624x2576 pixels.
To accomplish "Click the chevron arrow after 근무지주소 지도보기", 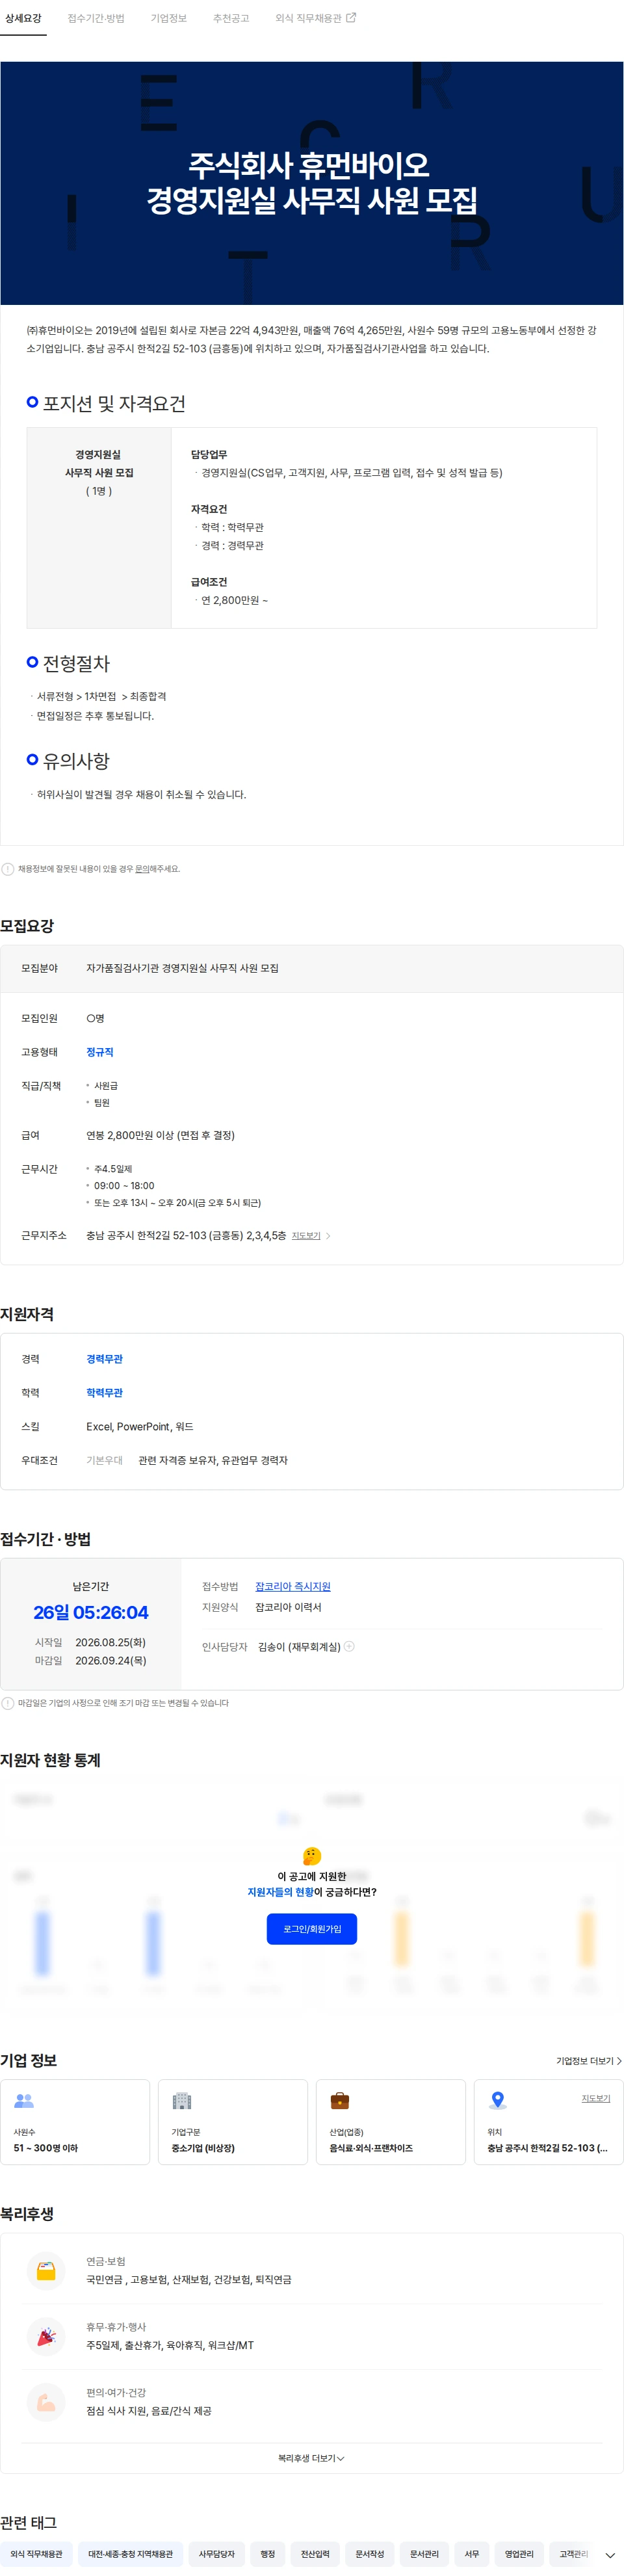I will pyautogui.click(x=328, y=1236).
